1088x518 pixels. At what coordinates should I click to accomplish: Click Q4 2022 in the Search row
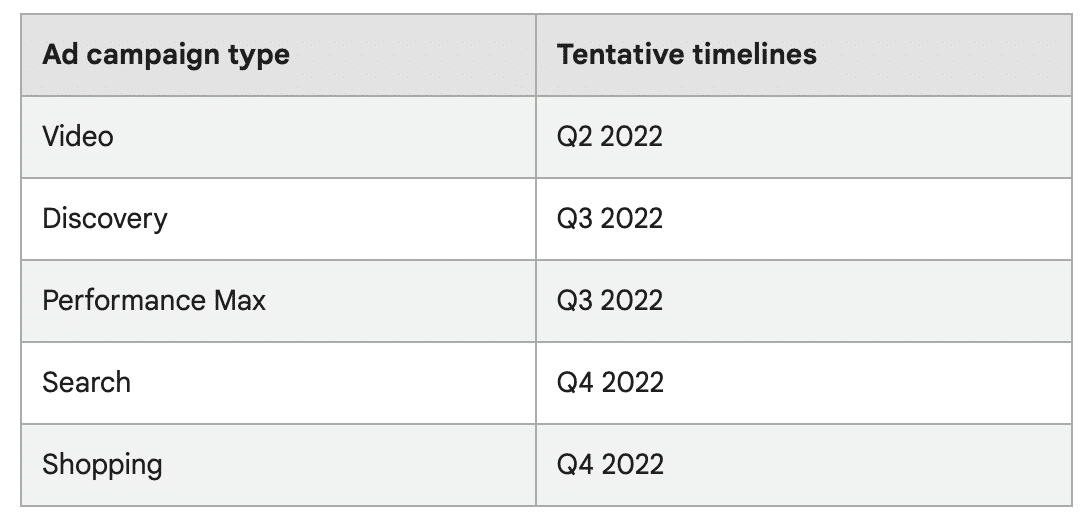point(610,382)
